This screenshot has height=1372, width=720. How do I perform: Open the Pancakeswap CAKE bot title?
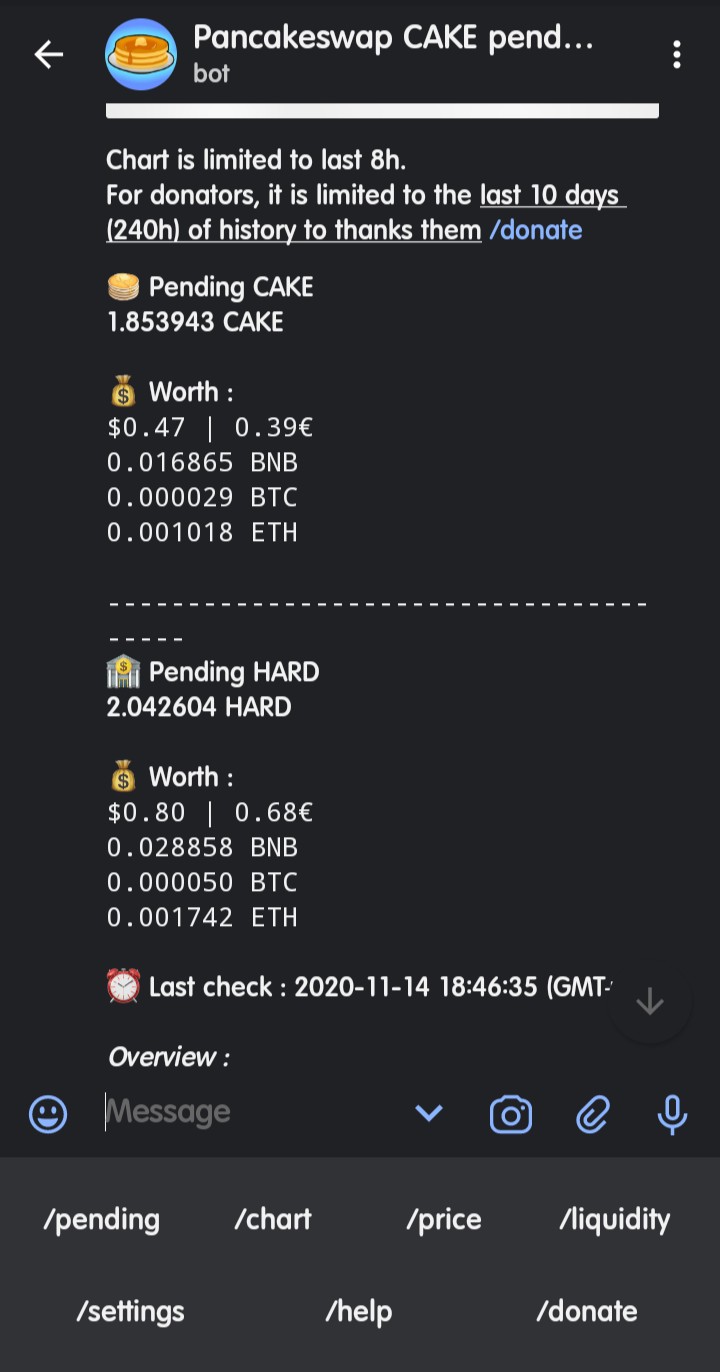tap(393, 39)
